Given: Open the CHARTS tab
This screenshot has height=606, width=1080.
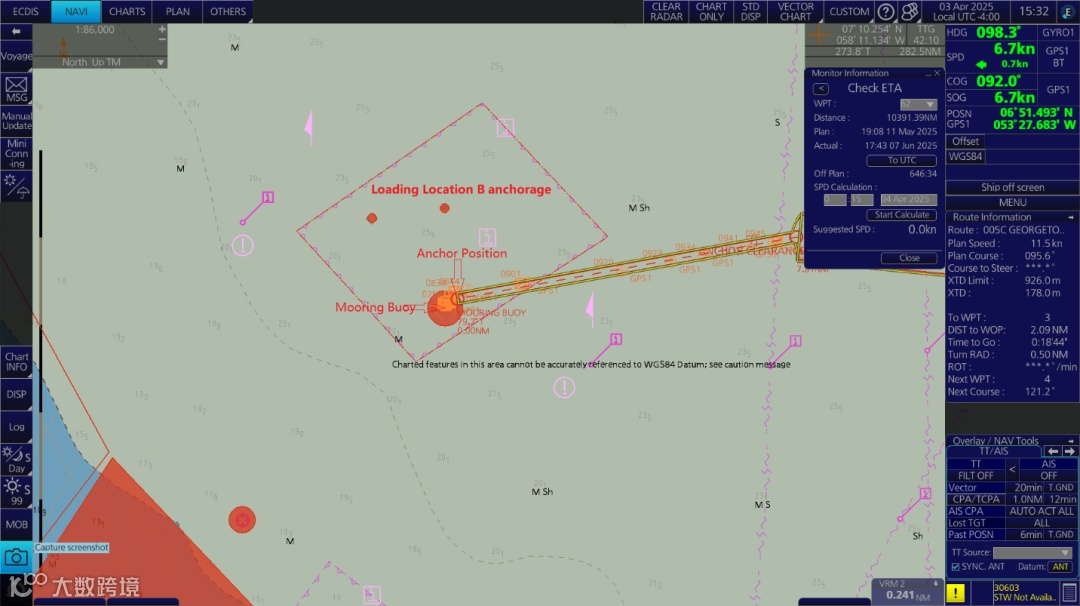Looking at the screenshot, I should coord(127,12).
